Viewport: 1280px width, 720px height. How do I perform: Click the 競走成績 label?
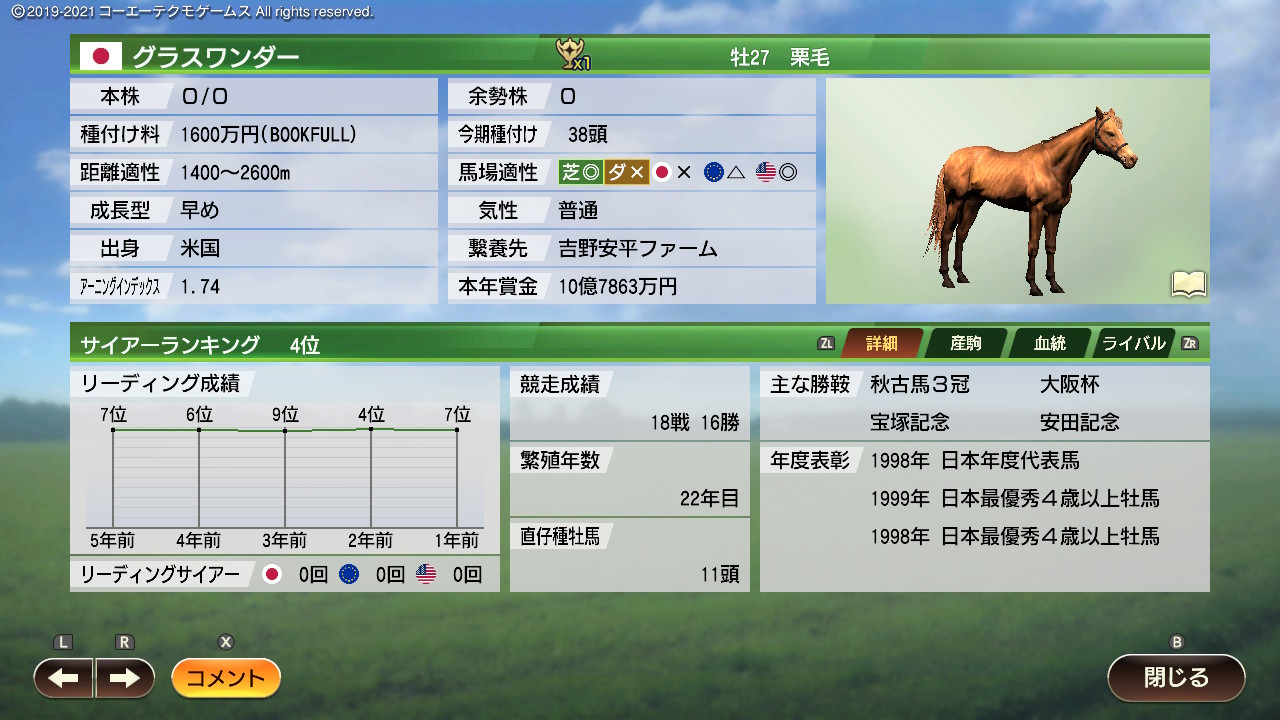coord(560,384)
